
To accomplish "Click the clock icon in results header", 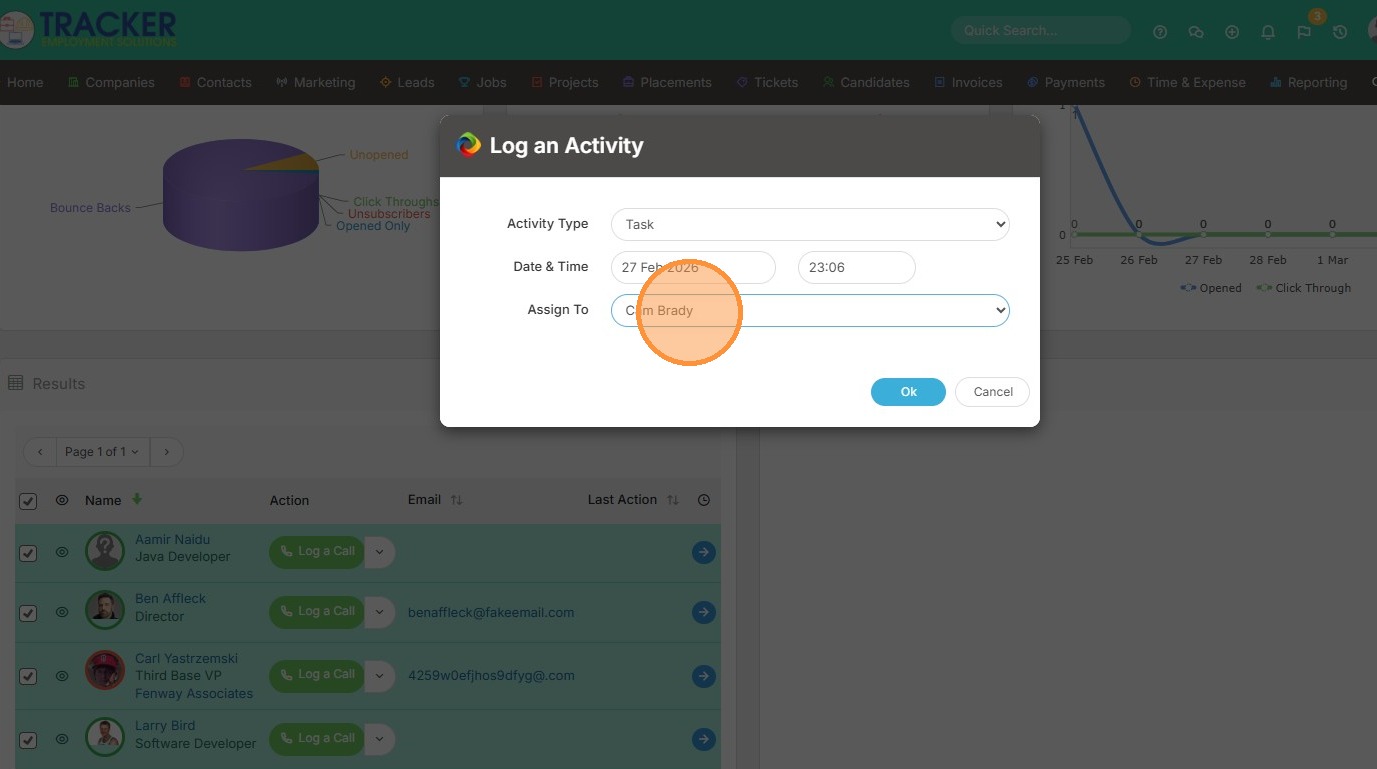I will (x=704, y=500).
